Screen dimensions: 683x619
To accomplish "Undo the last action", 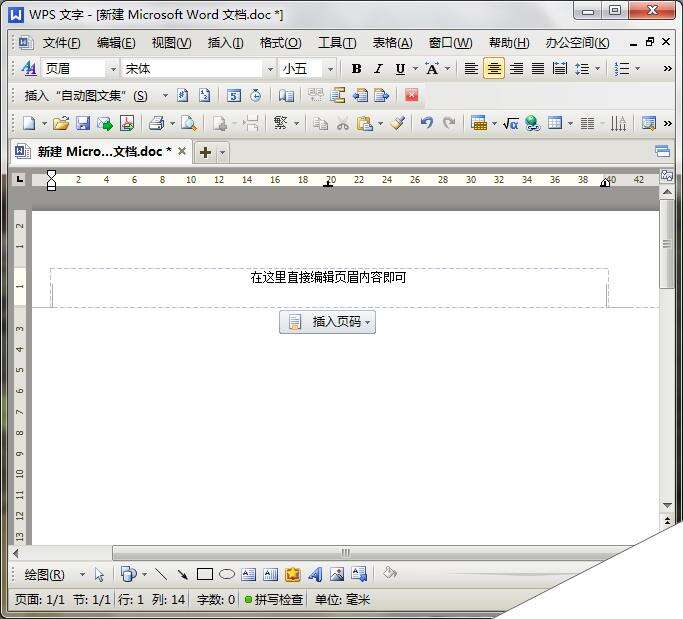I will 427,124.
